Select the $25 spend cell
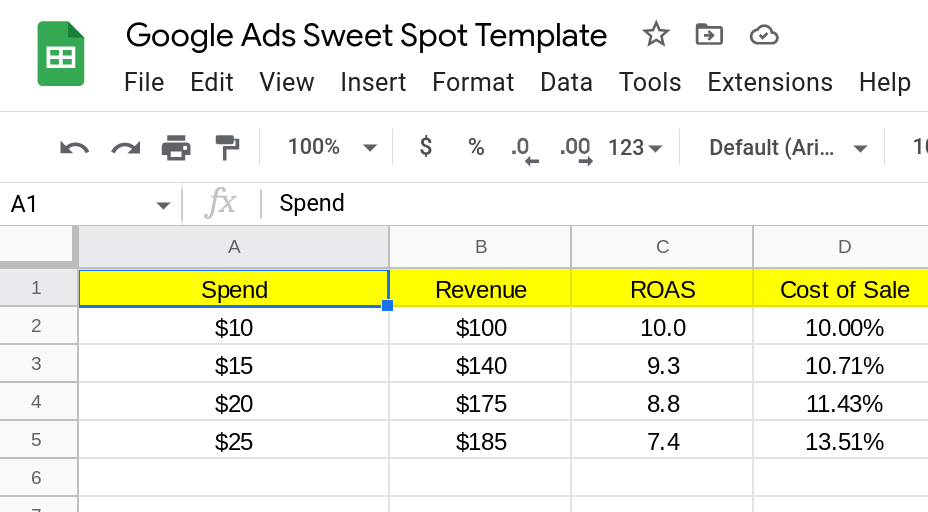928x512 pixels. (234, 440)
